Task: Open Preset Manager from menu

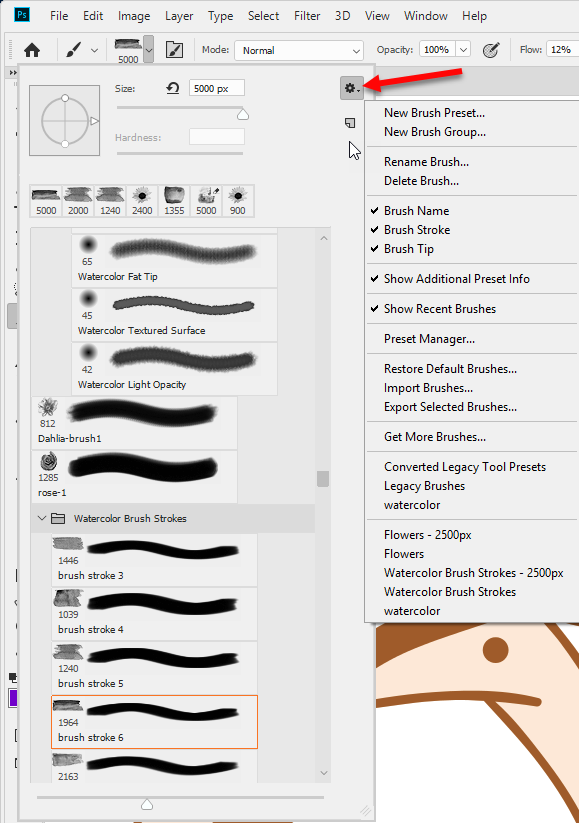Action: [429, 339]
